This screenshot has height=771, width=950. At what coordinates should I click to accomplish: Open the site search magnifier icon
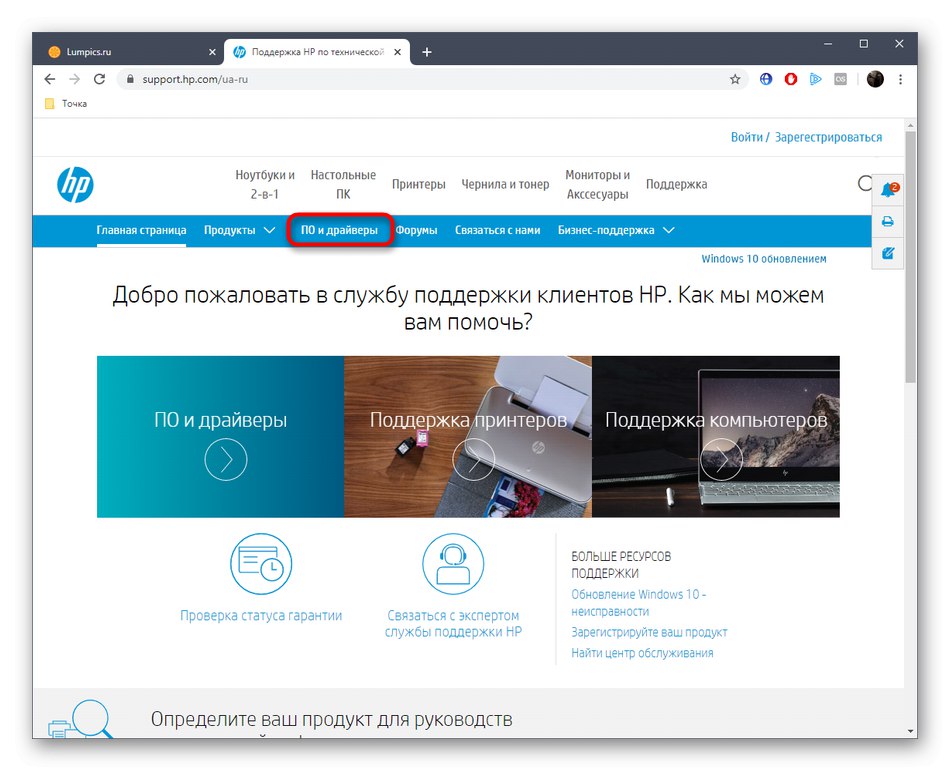click(x=865, y=184)
